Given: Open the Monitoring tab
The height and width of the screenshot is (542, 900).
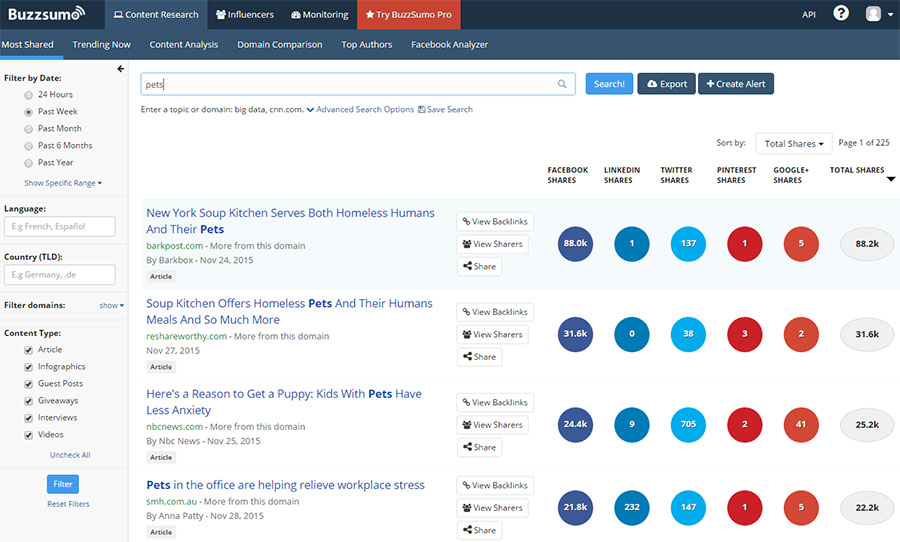Looking at the screenshot, I should (x=319, y=14).
